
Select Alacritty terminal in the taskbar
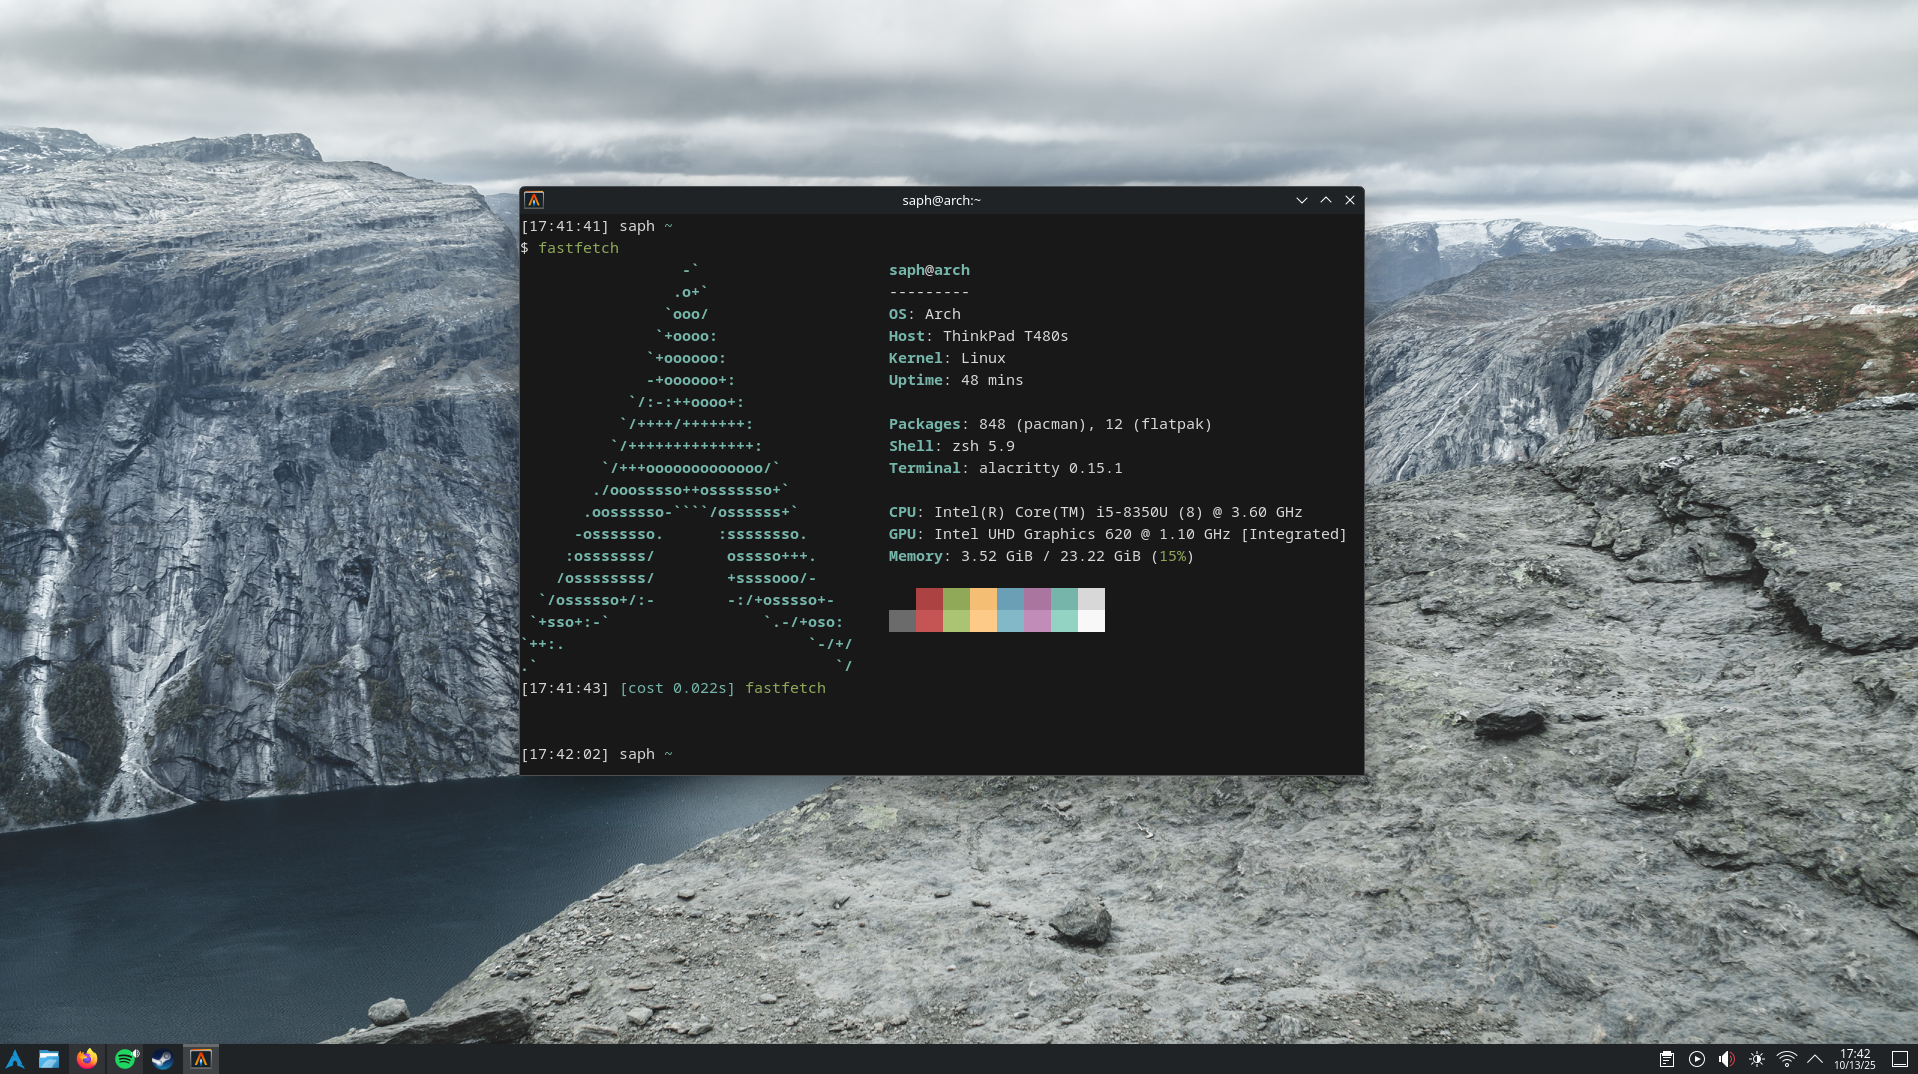(201, 1059)
